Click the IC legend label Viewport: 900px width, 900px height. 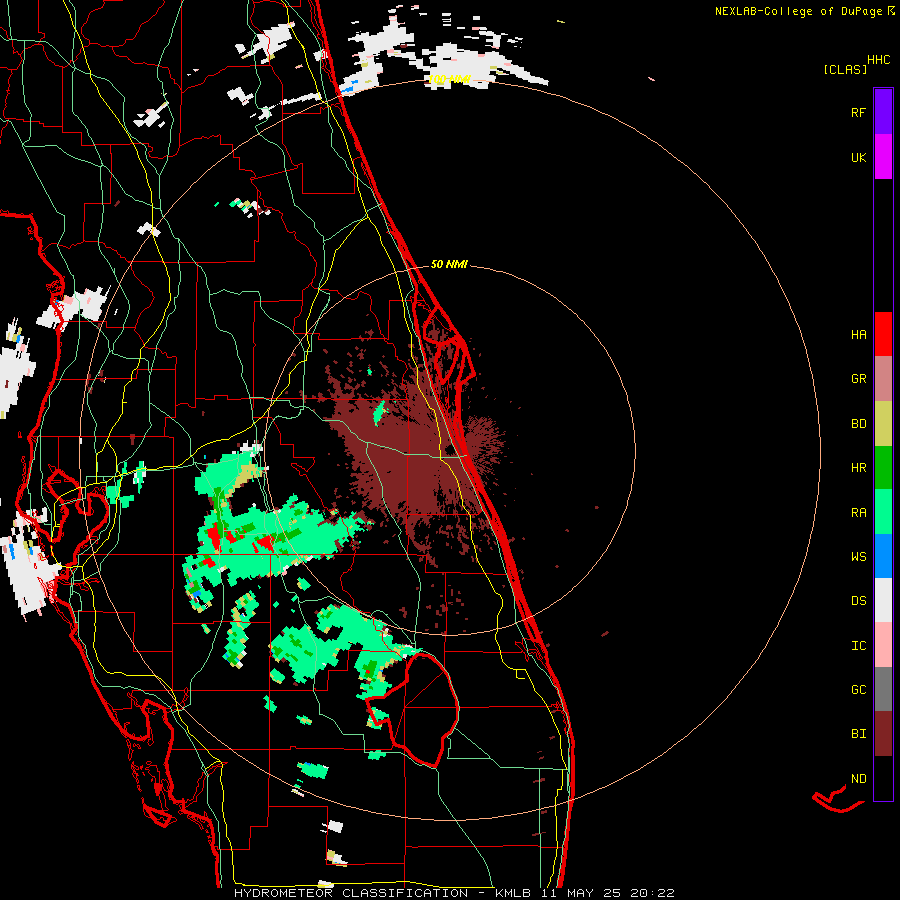[x=859, y=646]
